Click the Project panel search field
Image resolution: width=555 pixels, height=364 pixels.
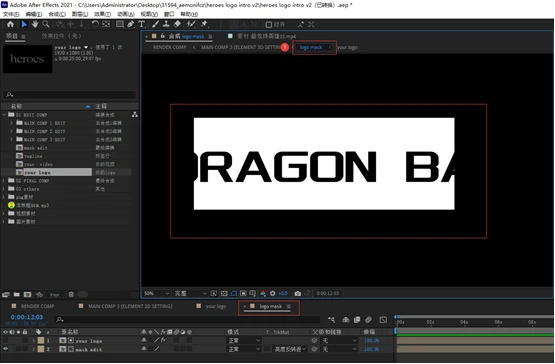click(70, 95)
